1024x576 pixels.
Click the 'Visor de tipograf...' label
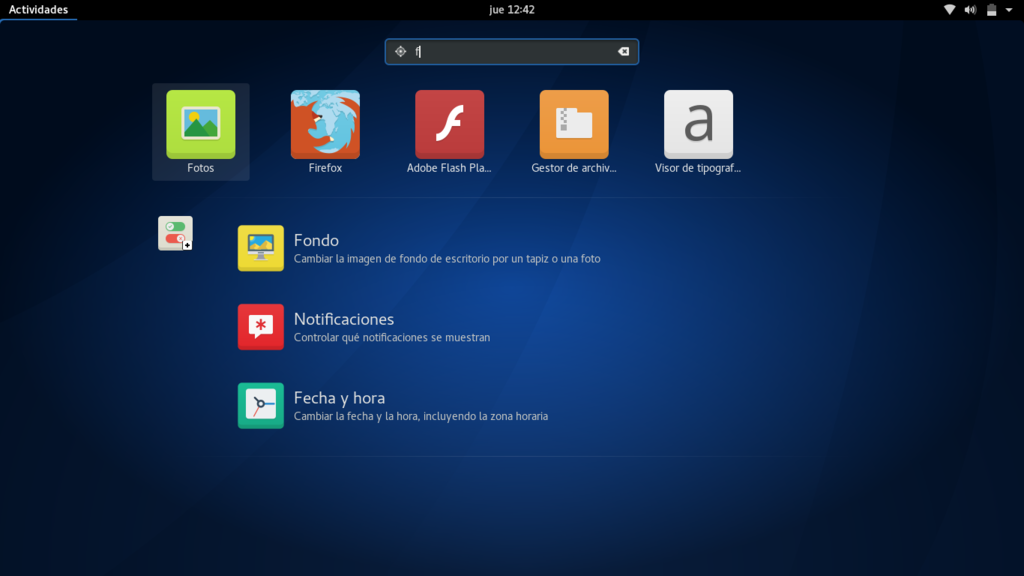point(698,168)
